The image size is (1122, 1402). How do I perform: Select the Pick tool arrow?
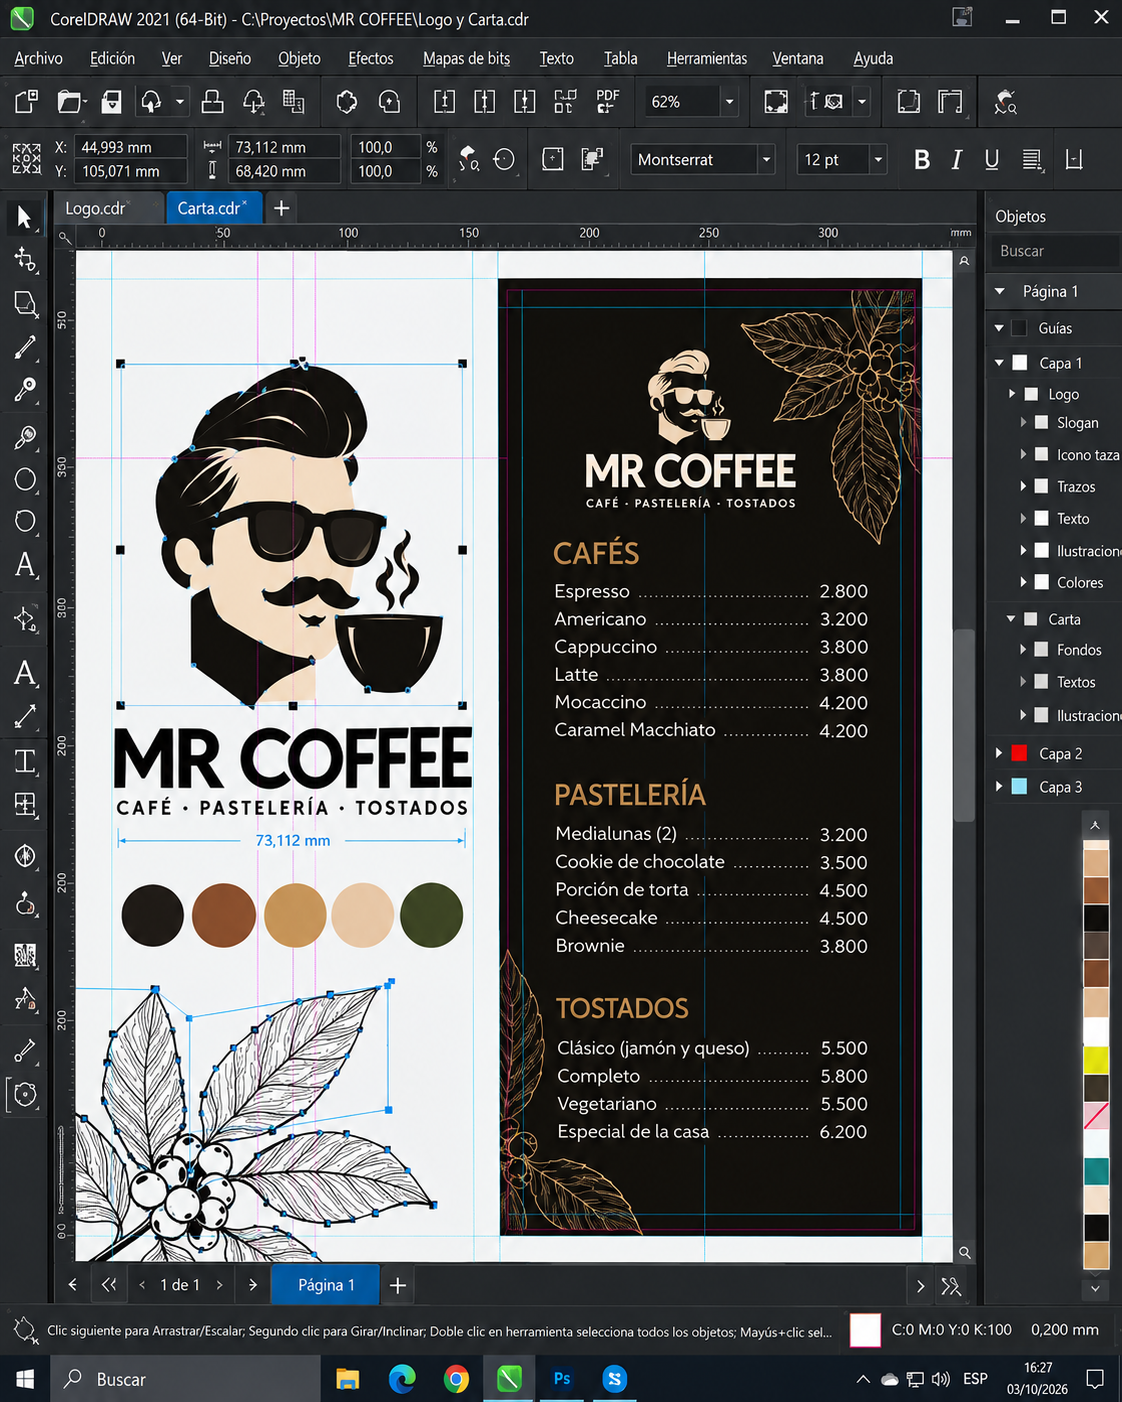(x=24, y=217)
